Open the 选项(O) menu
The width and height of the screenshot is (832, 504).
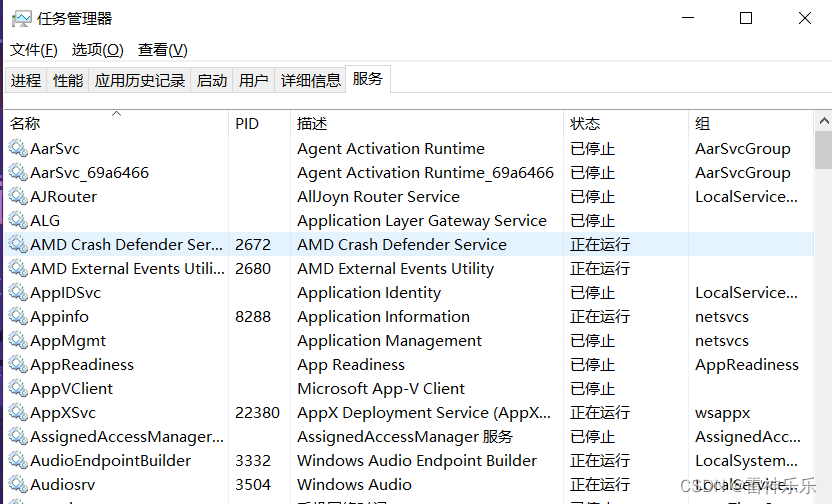98,50
